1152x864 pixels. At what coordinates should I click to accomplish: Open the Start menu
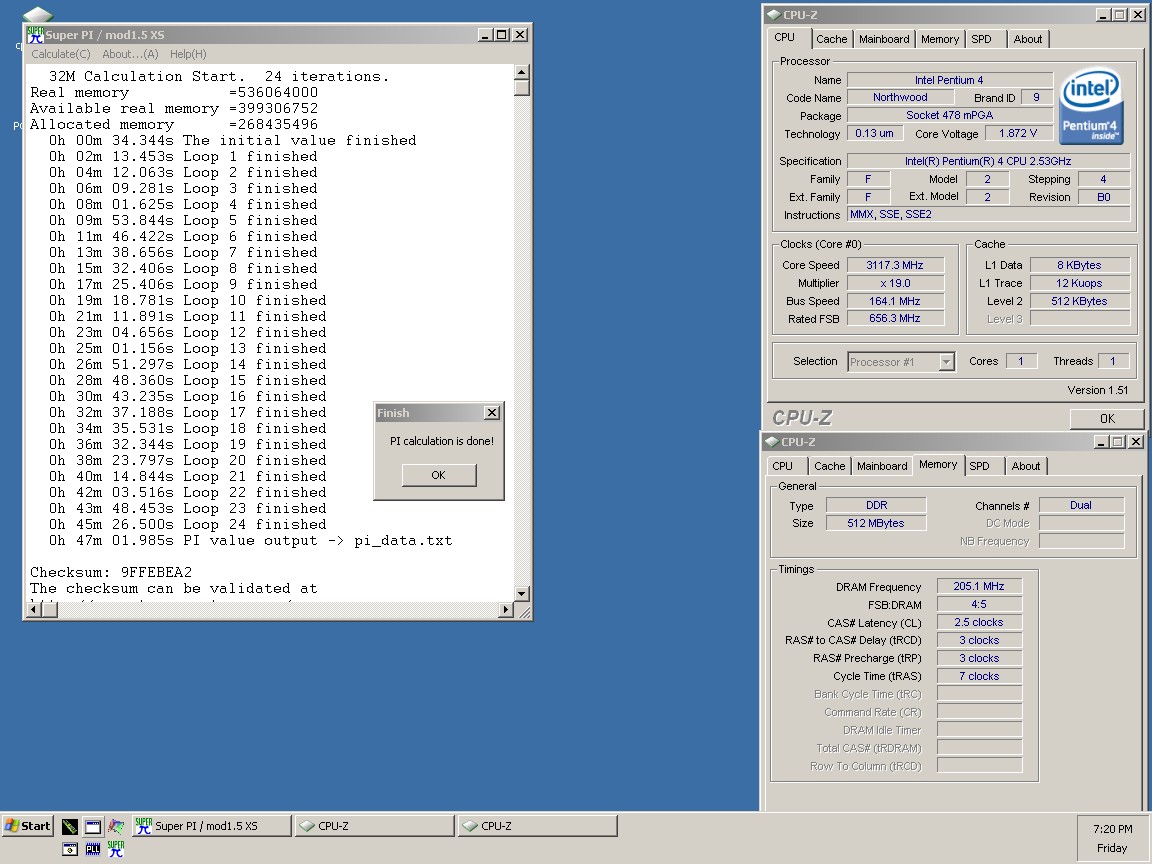pos(28,826)
